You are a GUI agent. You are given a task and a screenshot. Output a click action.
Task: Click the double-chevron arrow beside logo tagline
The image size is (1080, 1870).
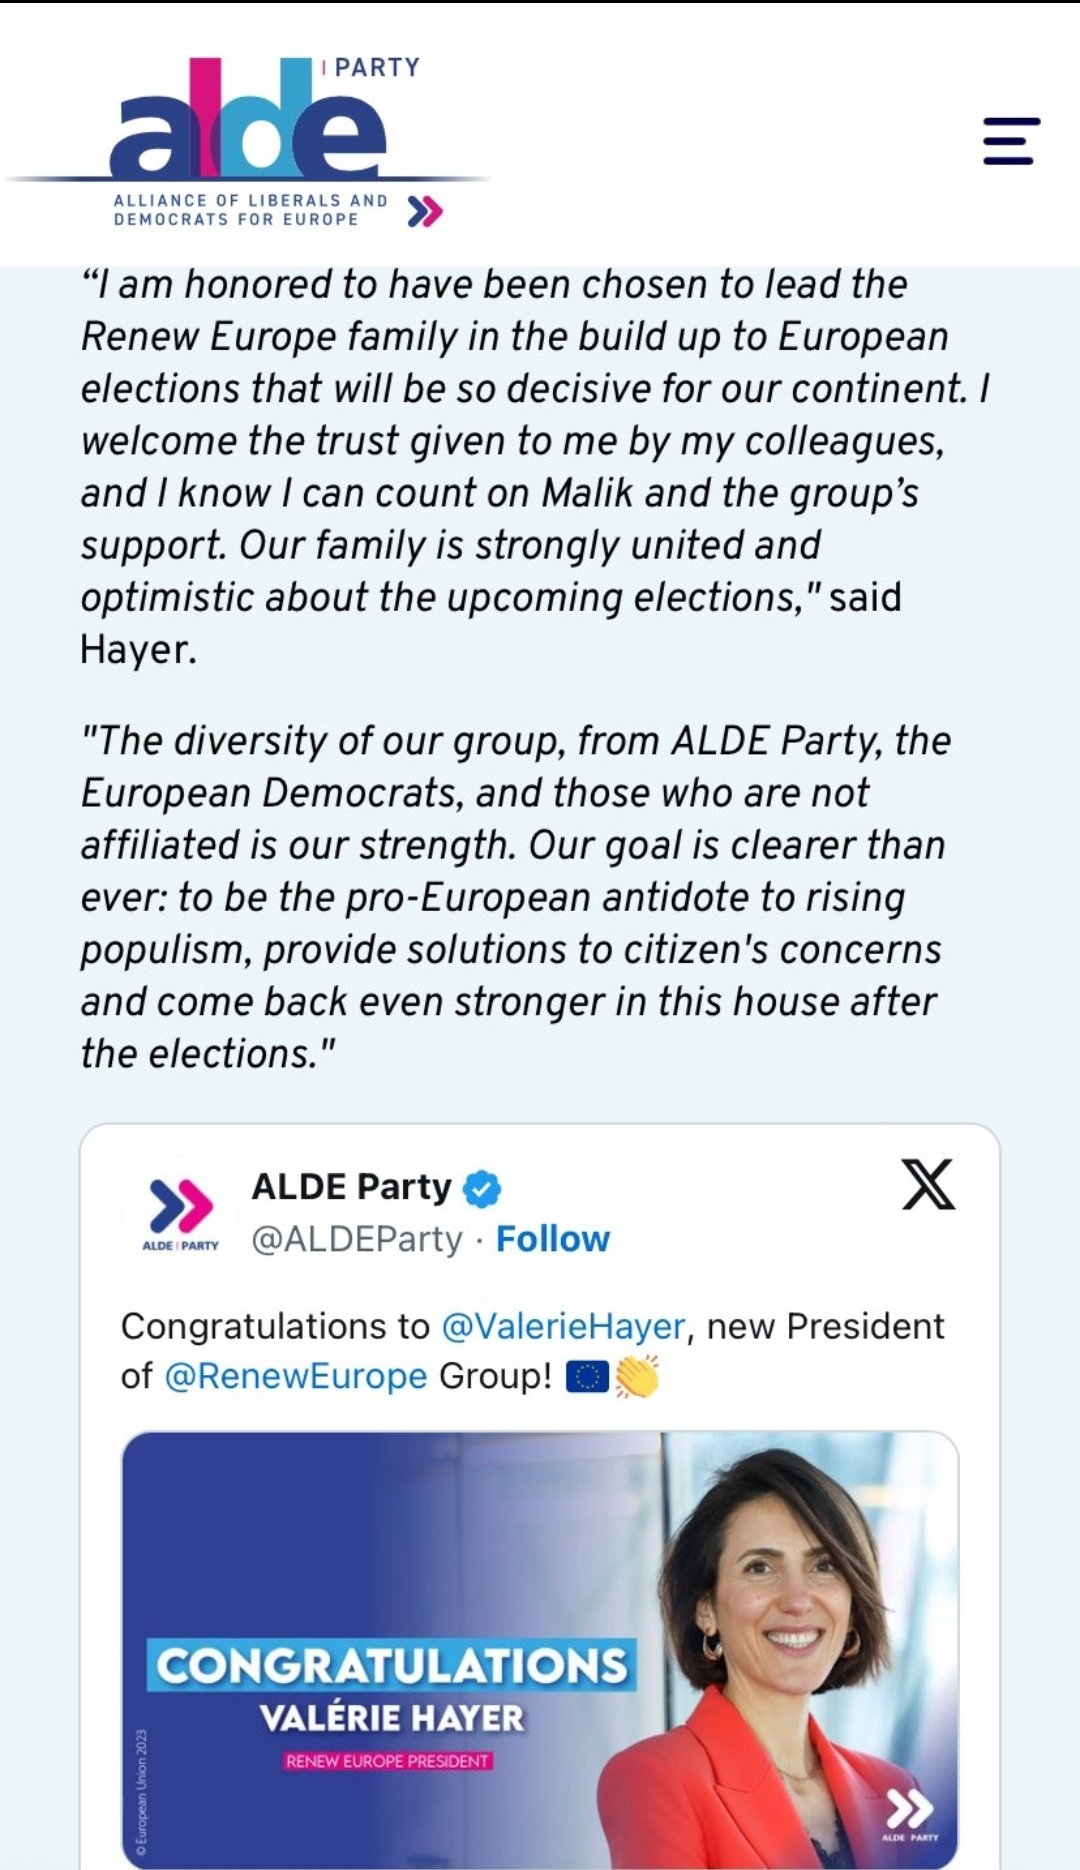pos(425,211)
